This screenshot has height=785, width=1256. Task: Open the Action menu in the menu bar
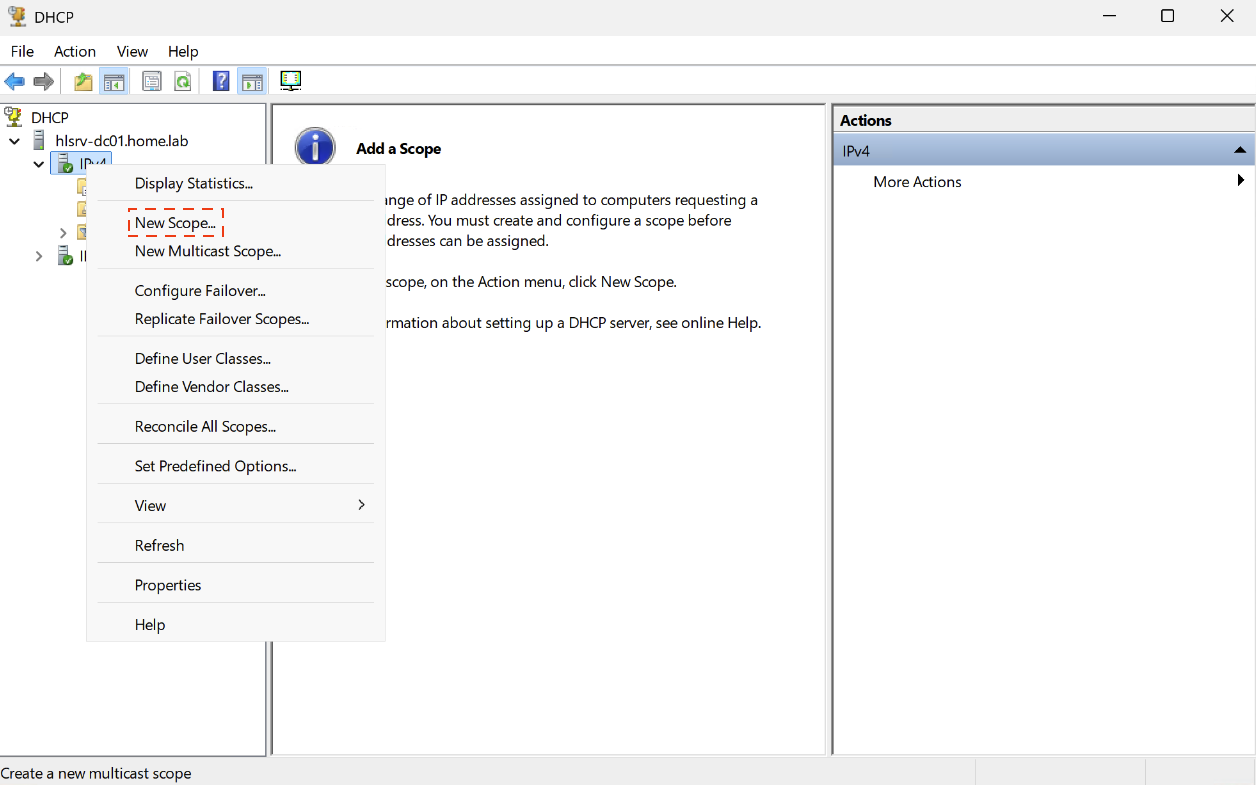[x=75, y=51]
